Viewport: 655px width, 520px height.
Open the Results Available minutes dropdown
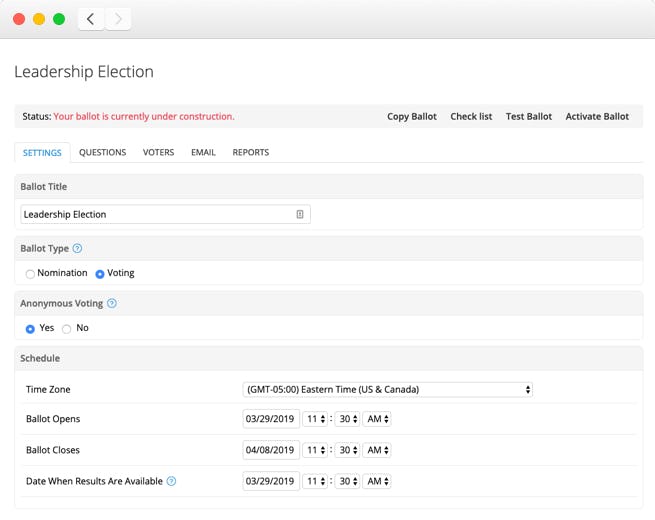(348, 481)
